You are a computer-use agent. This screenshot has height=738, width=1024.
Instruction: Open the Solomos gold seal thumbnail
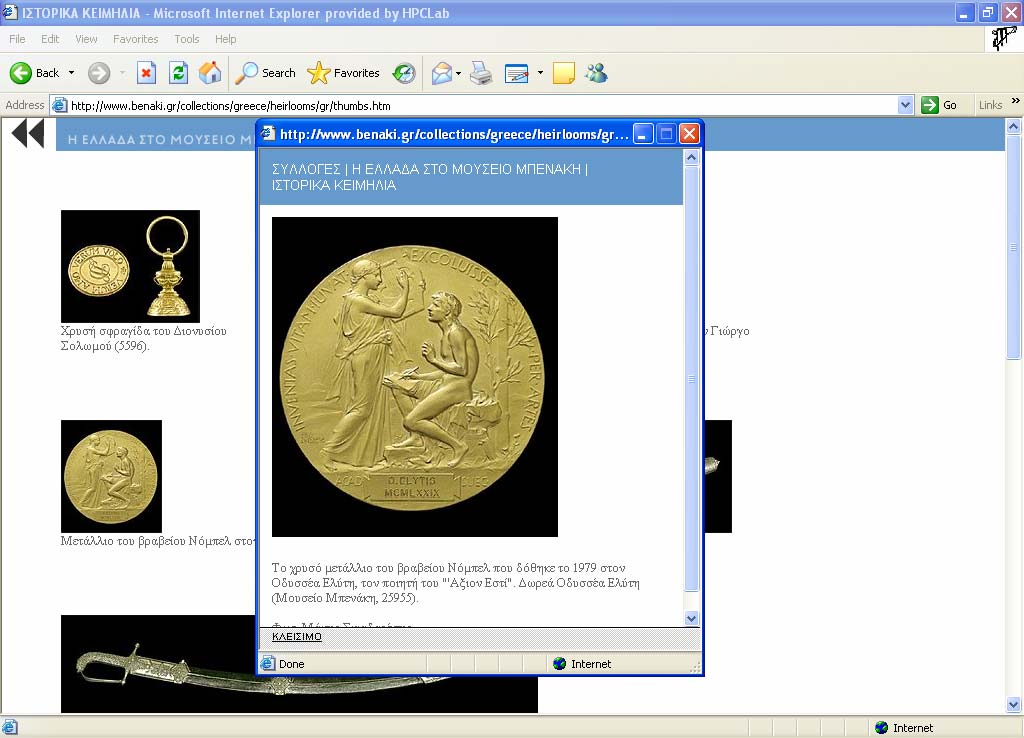130,266
